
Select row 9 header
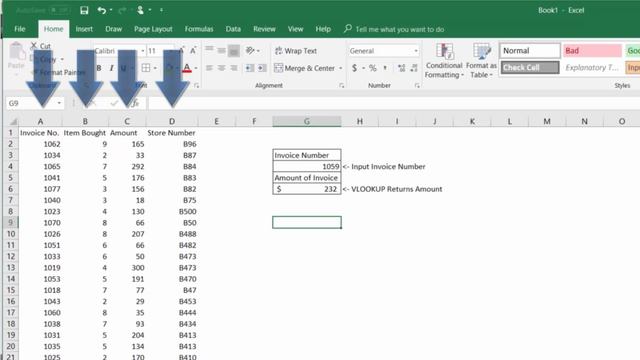click(x=11, y=222)
